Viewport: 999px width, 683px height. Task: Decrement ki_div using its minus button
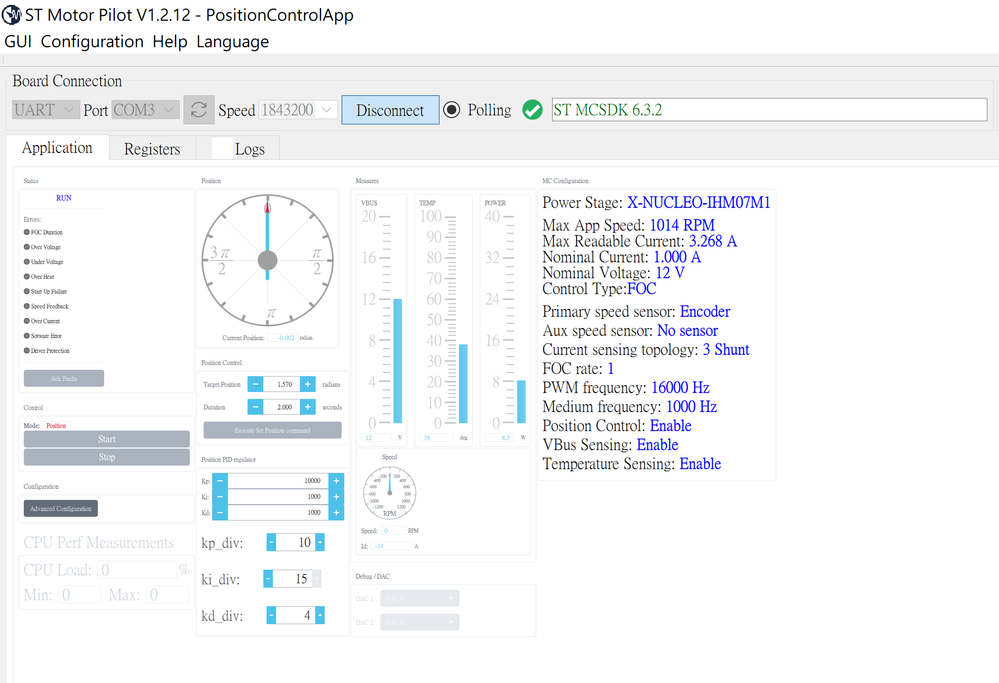[268, 579]
